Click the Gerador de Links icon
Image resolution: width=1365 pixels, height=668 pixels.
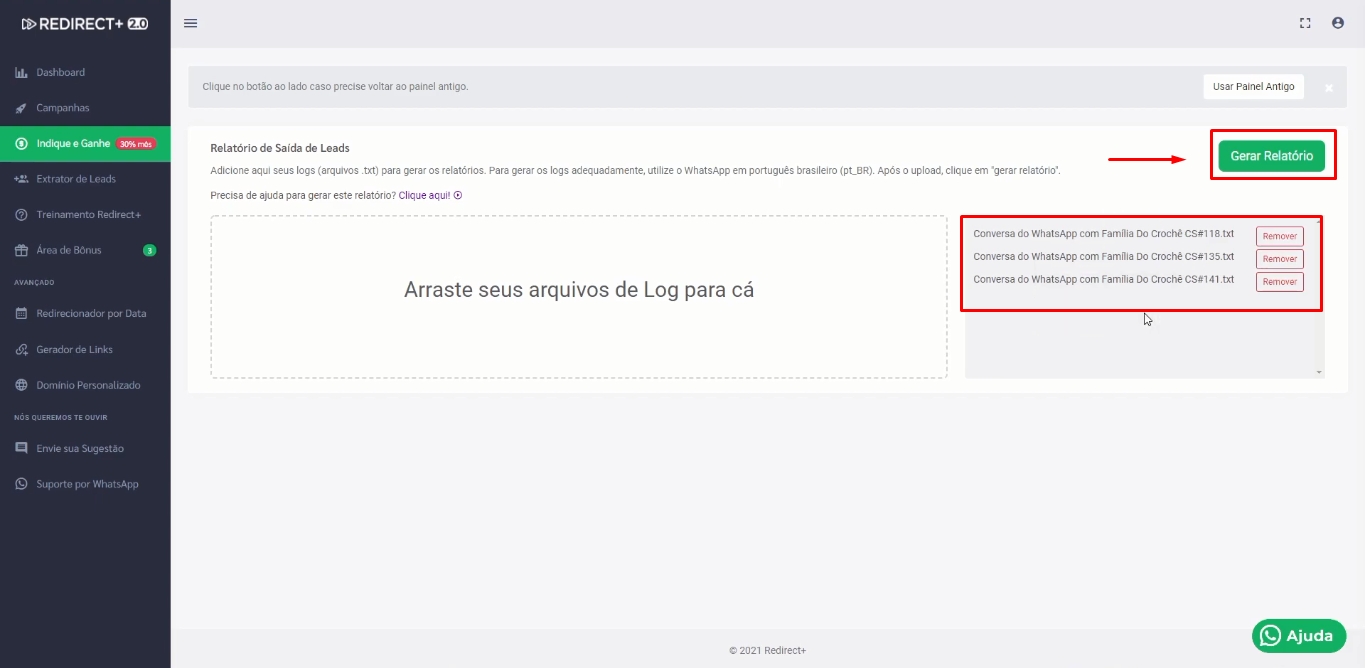pos(21,350)
